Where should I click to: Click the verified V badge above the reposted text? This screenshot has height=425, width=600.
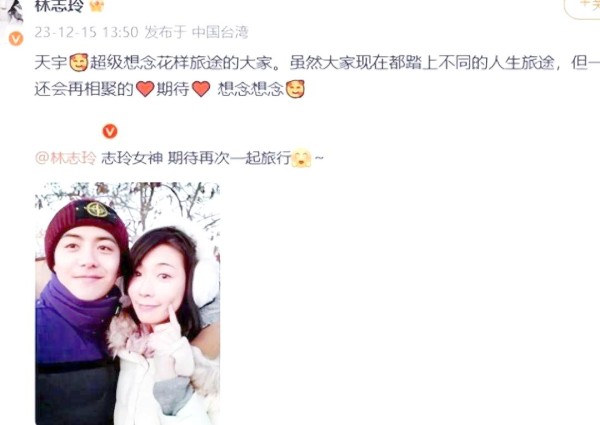point(110,131)
